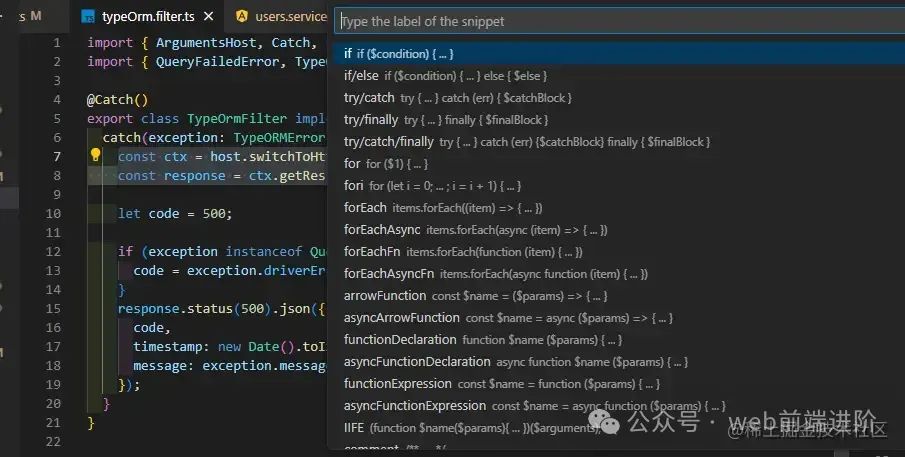Click line number 22 in the gutter
The width and height of the screenshot is (905, 457).
tap(53, 441)
